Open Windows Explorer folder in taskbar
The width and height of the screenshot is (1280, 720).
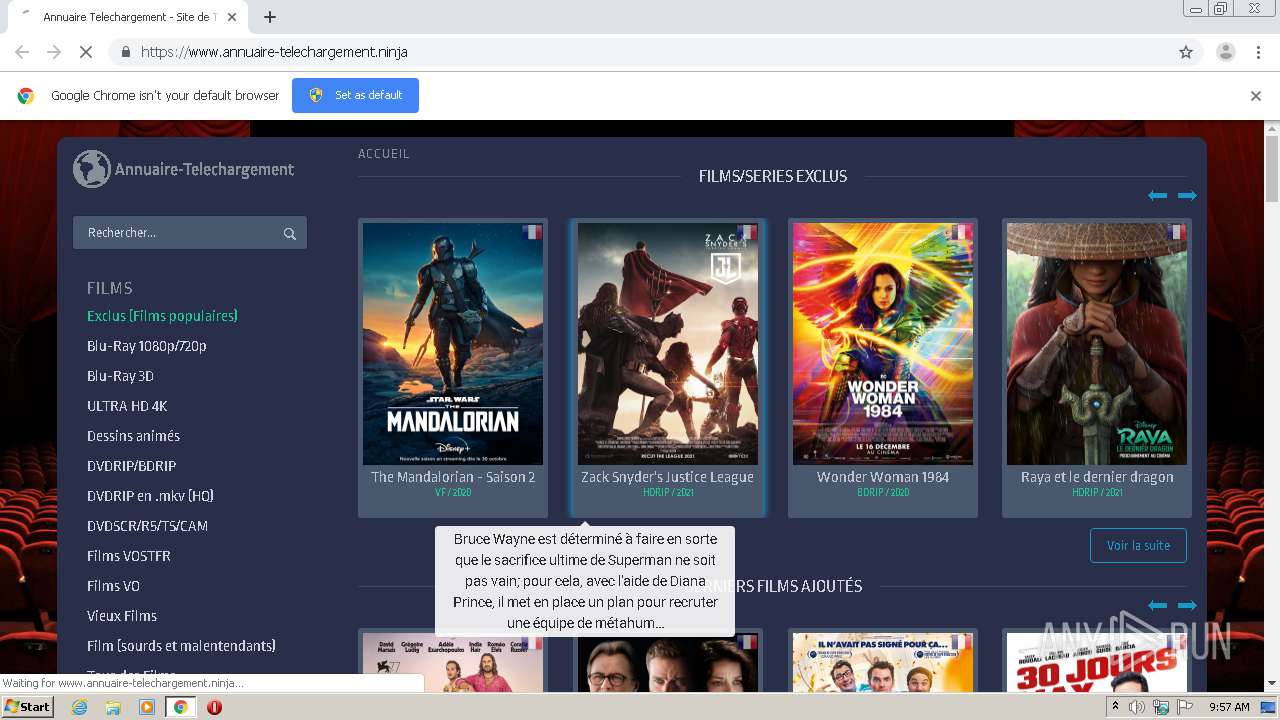coord(113,707)
